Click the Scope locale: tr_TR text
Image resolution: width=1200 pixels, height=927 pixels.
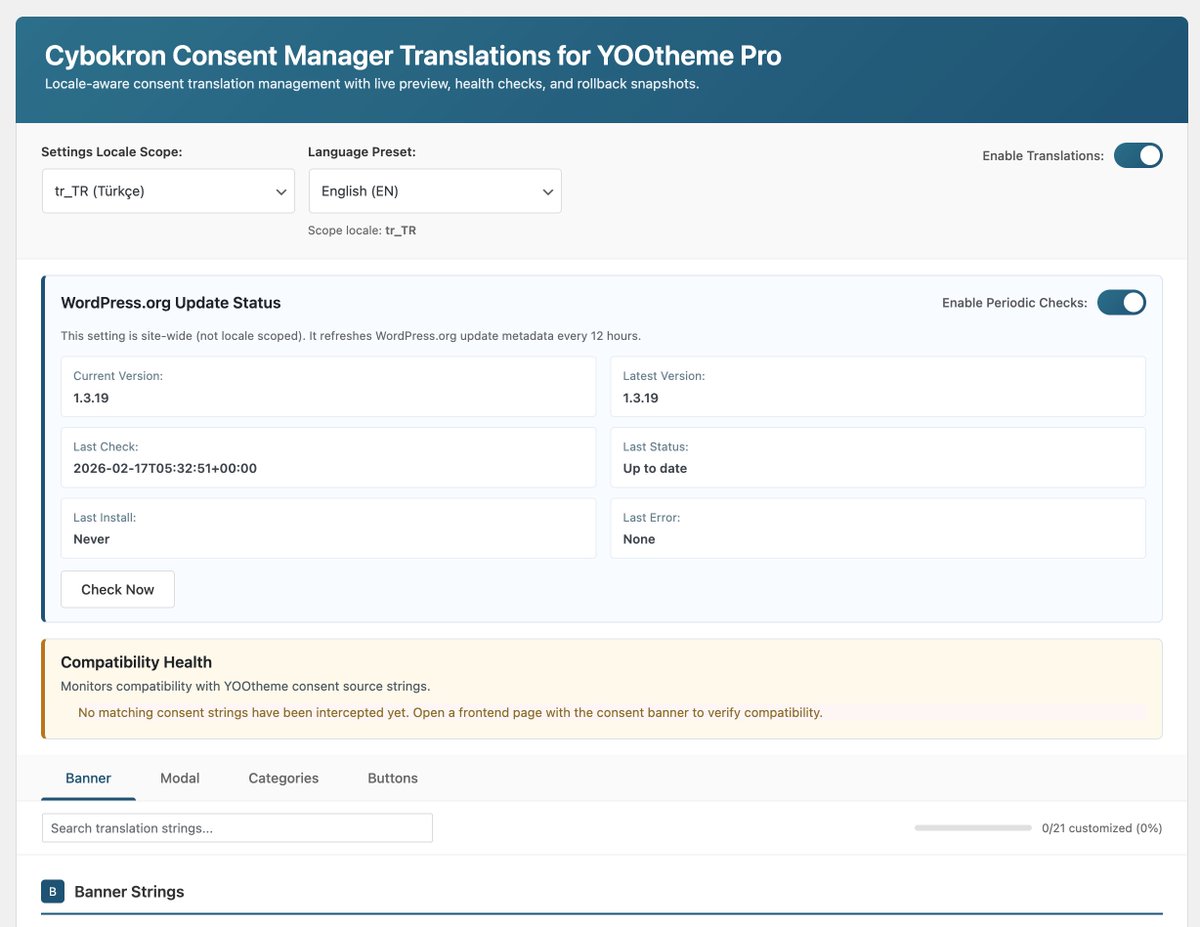[362, 230]
